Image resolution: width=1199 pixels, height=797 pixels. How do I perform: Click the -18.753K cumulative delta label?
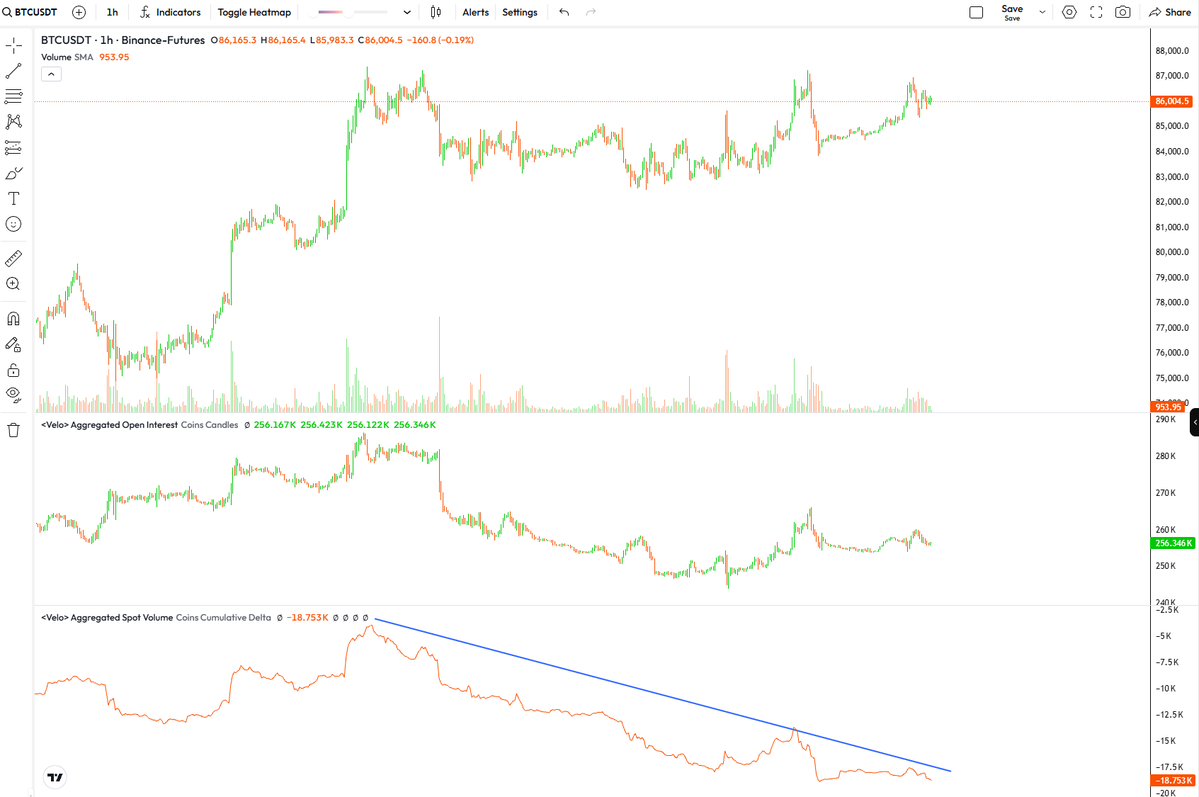(1173, 780)
